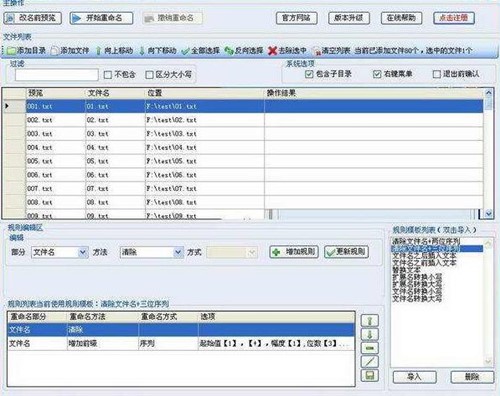Image resolution: width=500 pixels, height=396 pixels.
Task: Uncheck the 右键菜单 checkbox
Action: [x=377, y=74]
